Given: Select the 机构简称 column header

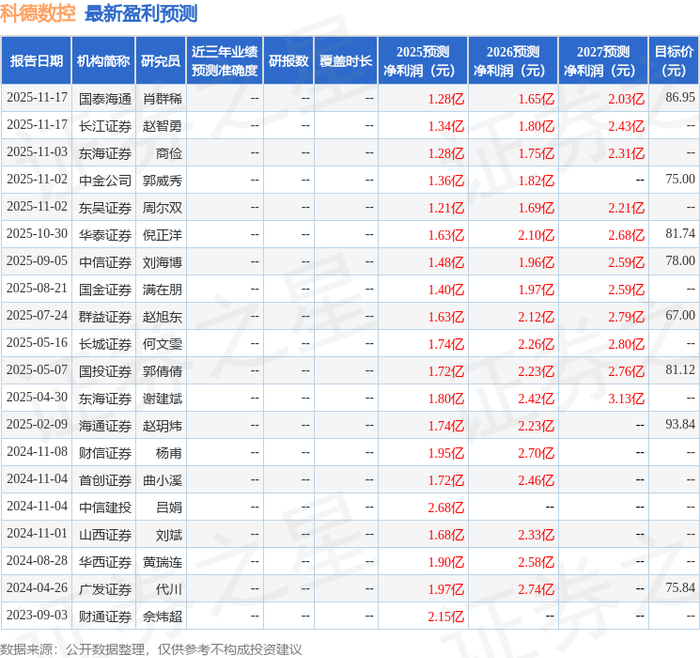Looking at the screenshot, I should [103, 61].
